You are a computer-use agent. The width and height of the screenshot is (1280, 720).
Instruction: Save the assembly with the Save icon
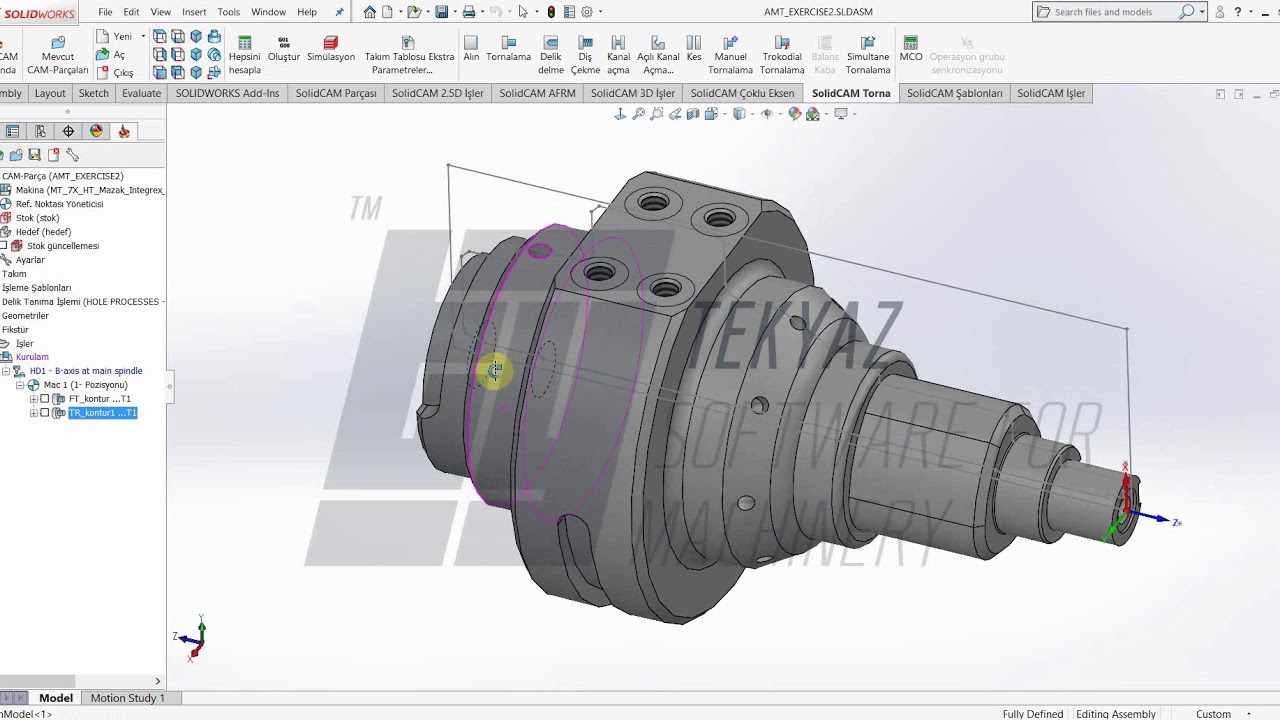tap(441, 12)
